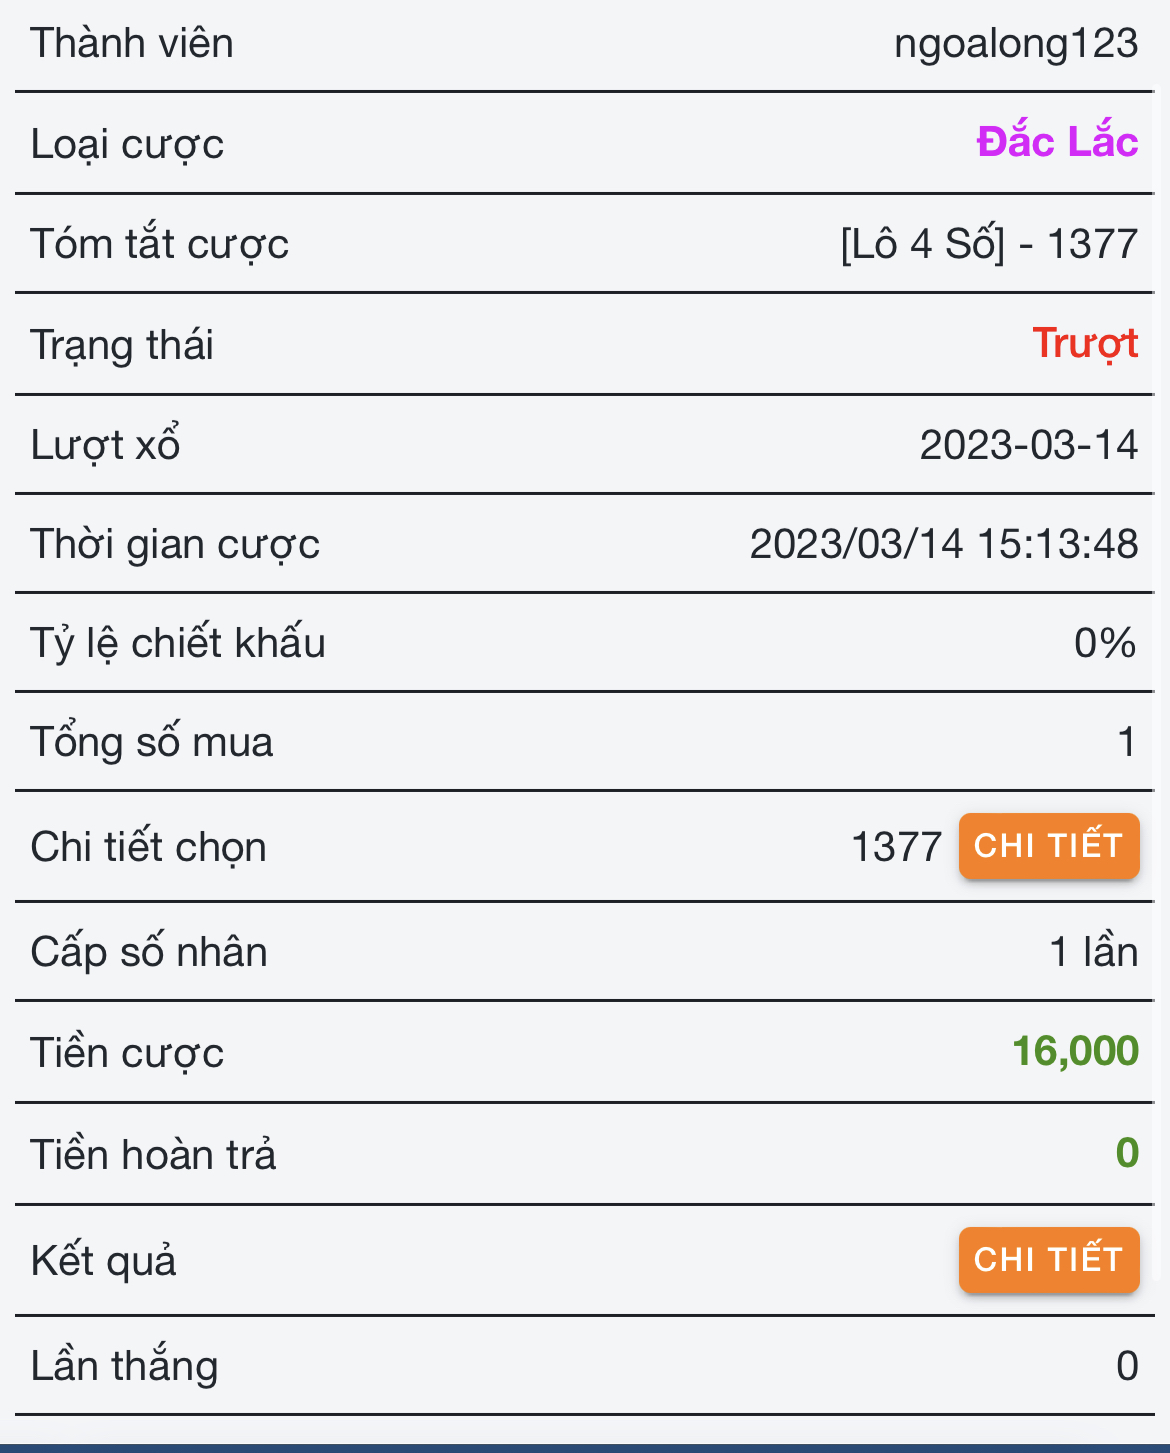Image resolution: width=1170 pixels, height=1453 pixels.
Task: Click the 1 lần multiplier value
Action: point(1093,952)
